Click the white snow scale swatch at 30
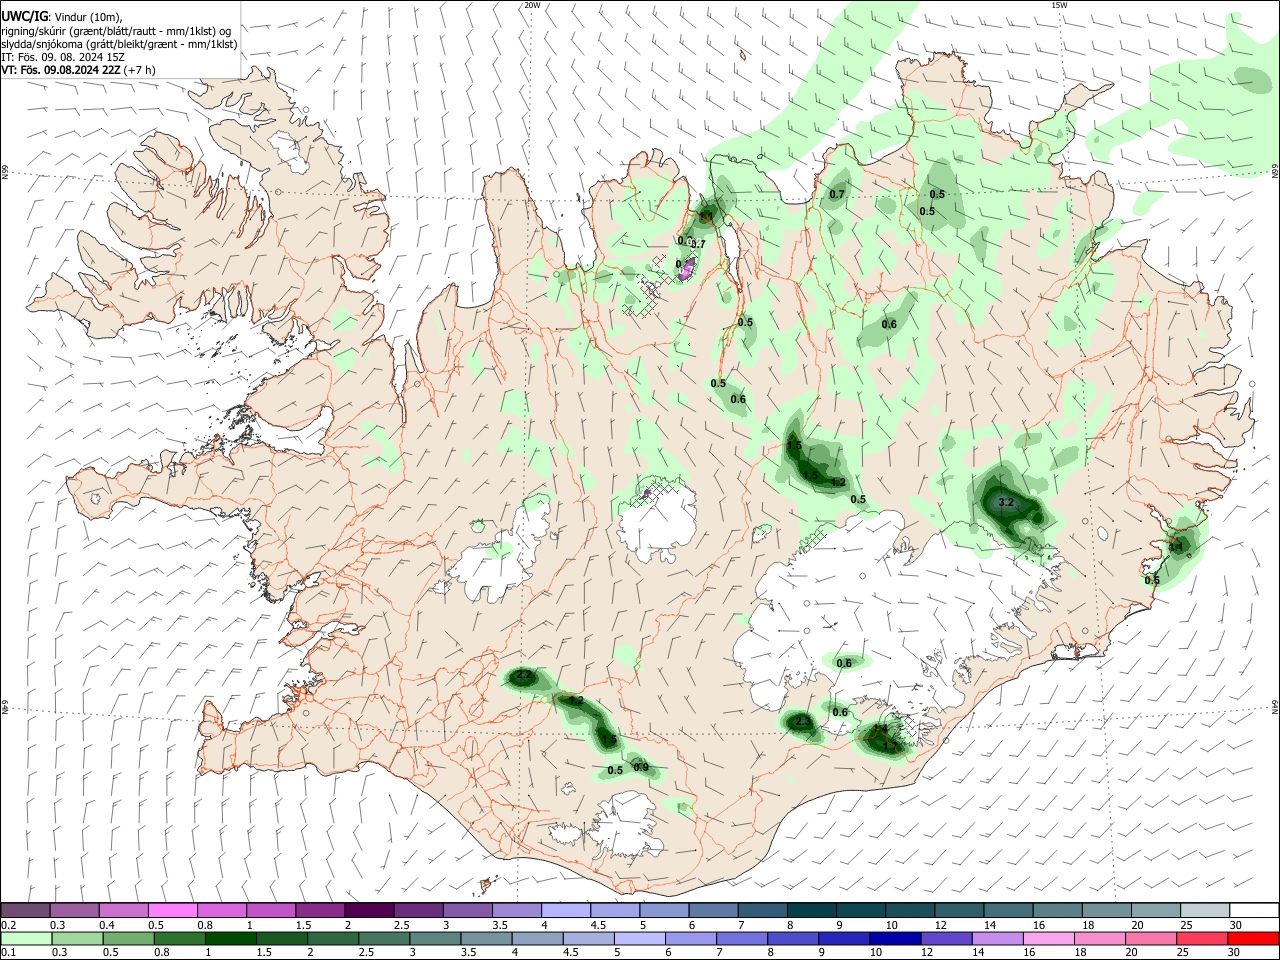1280x960 pixels. (1254, 910)
